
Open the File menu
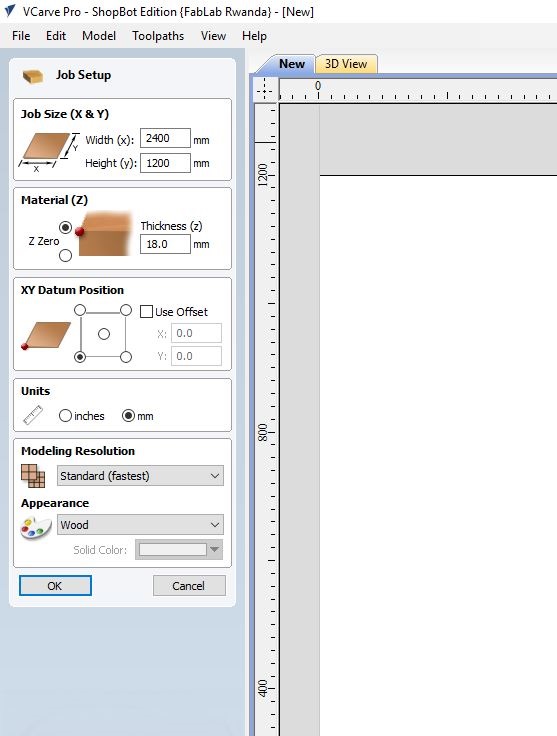pyautogui.click(x=21, y=36)
